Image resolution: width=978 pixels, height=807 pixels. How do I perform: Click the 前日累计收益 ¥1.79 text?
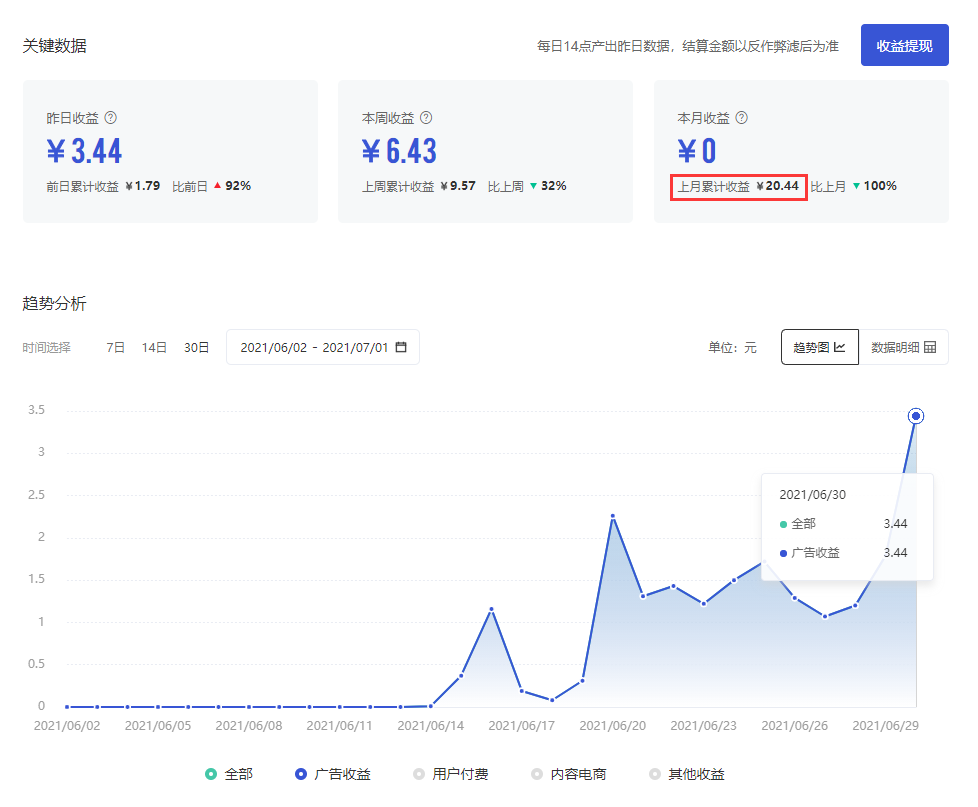click(103, 186)
